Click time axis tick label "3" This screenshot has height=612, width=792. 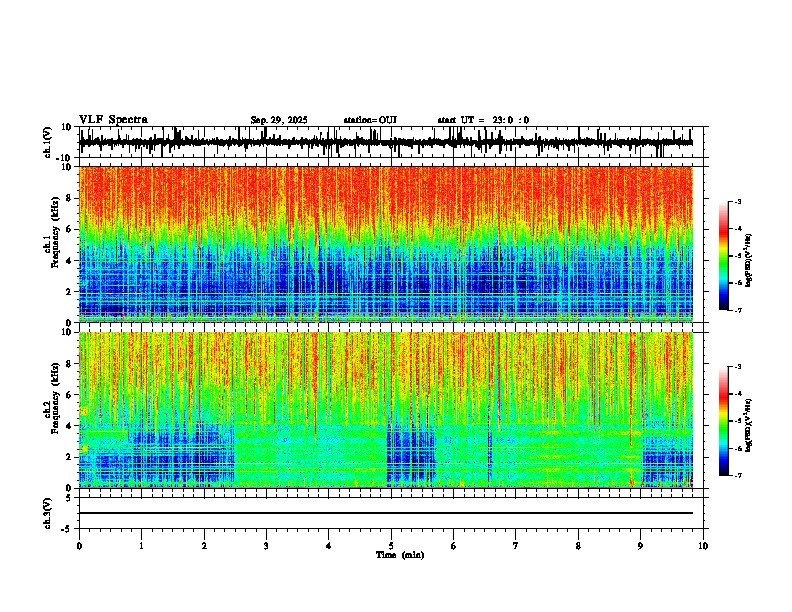point(266,546)
